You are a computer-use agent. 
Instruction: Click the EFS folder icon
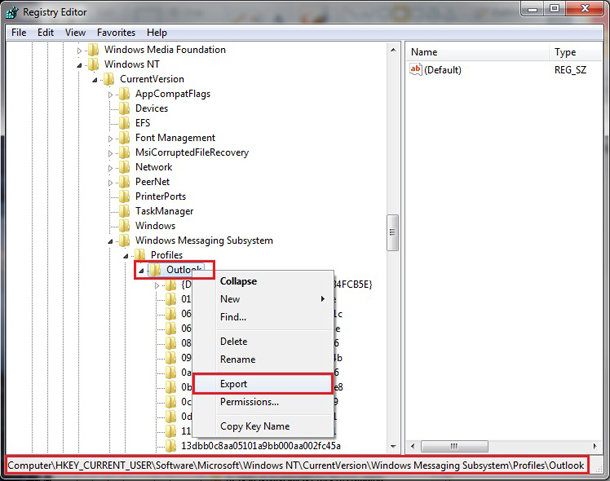coord(124,123)
